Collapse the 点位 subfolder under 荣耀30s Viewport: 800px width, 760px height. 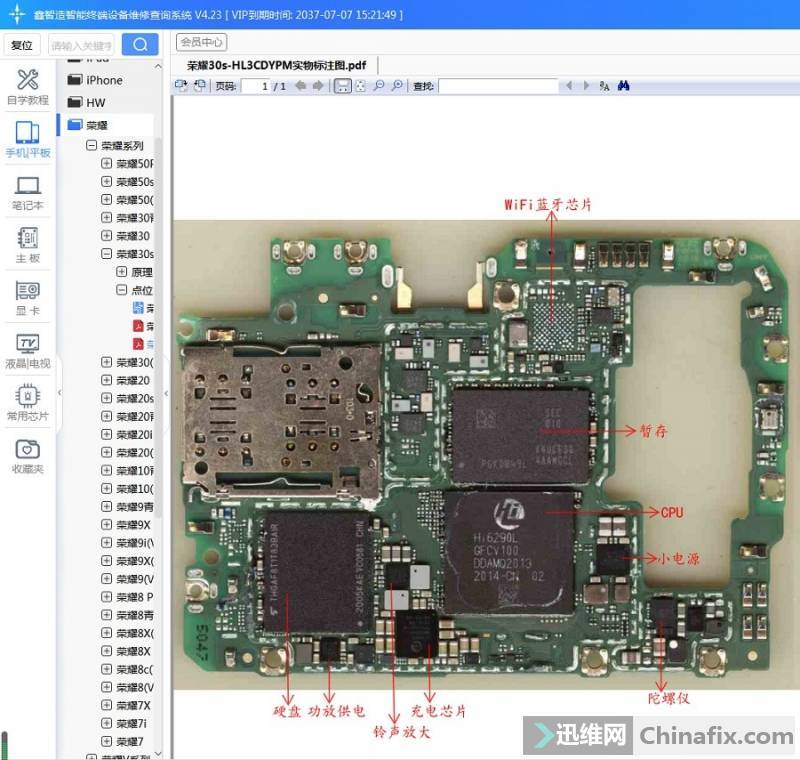click(x=122, y=290)
